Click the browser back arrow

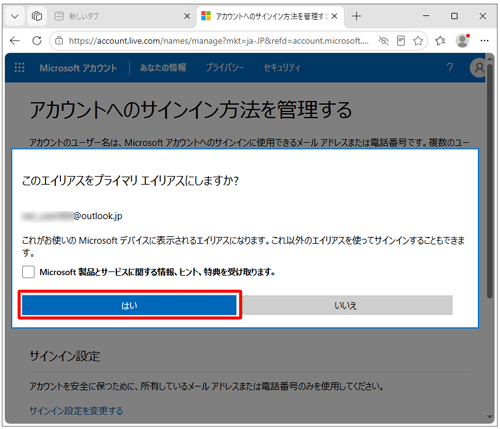click(x=15, y=41)
